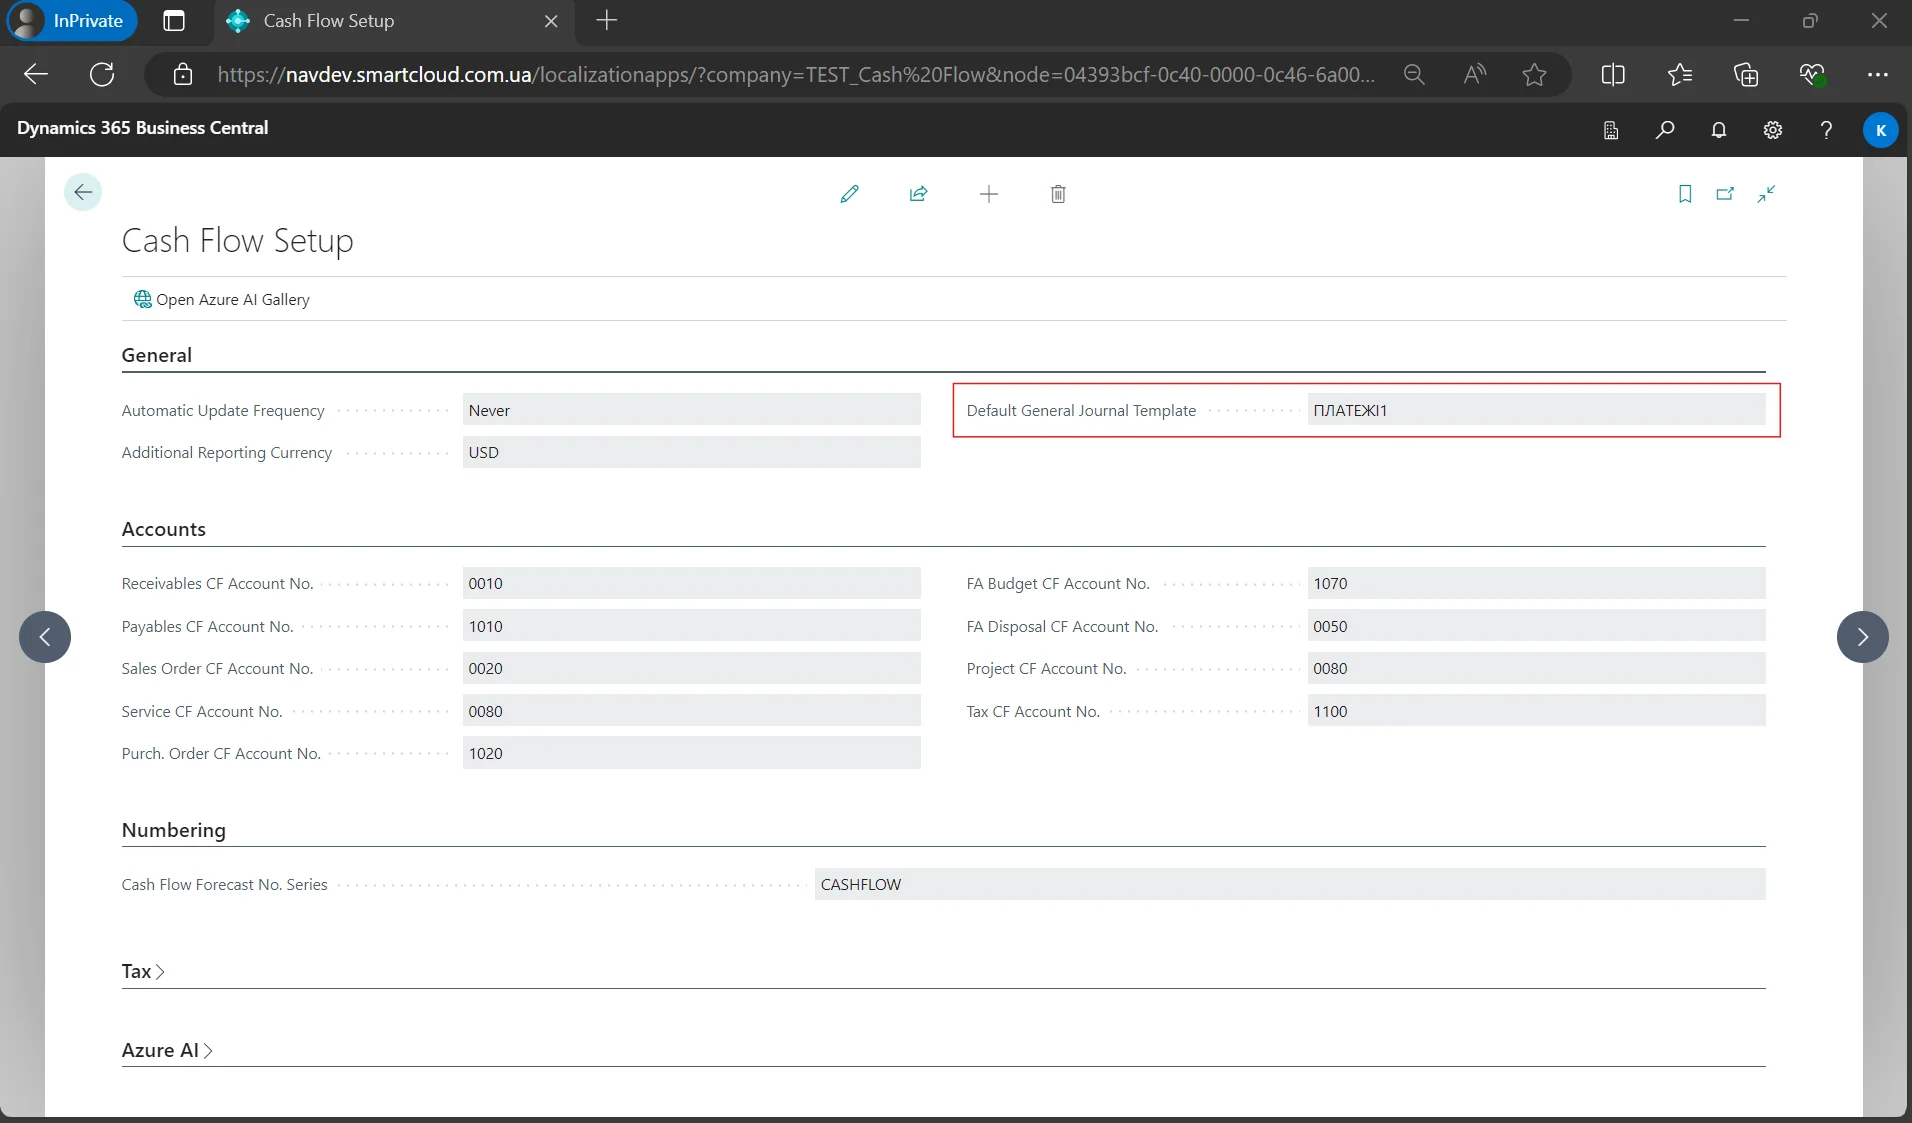
Task: Collapse the General section header
Action: 157,355
